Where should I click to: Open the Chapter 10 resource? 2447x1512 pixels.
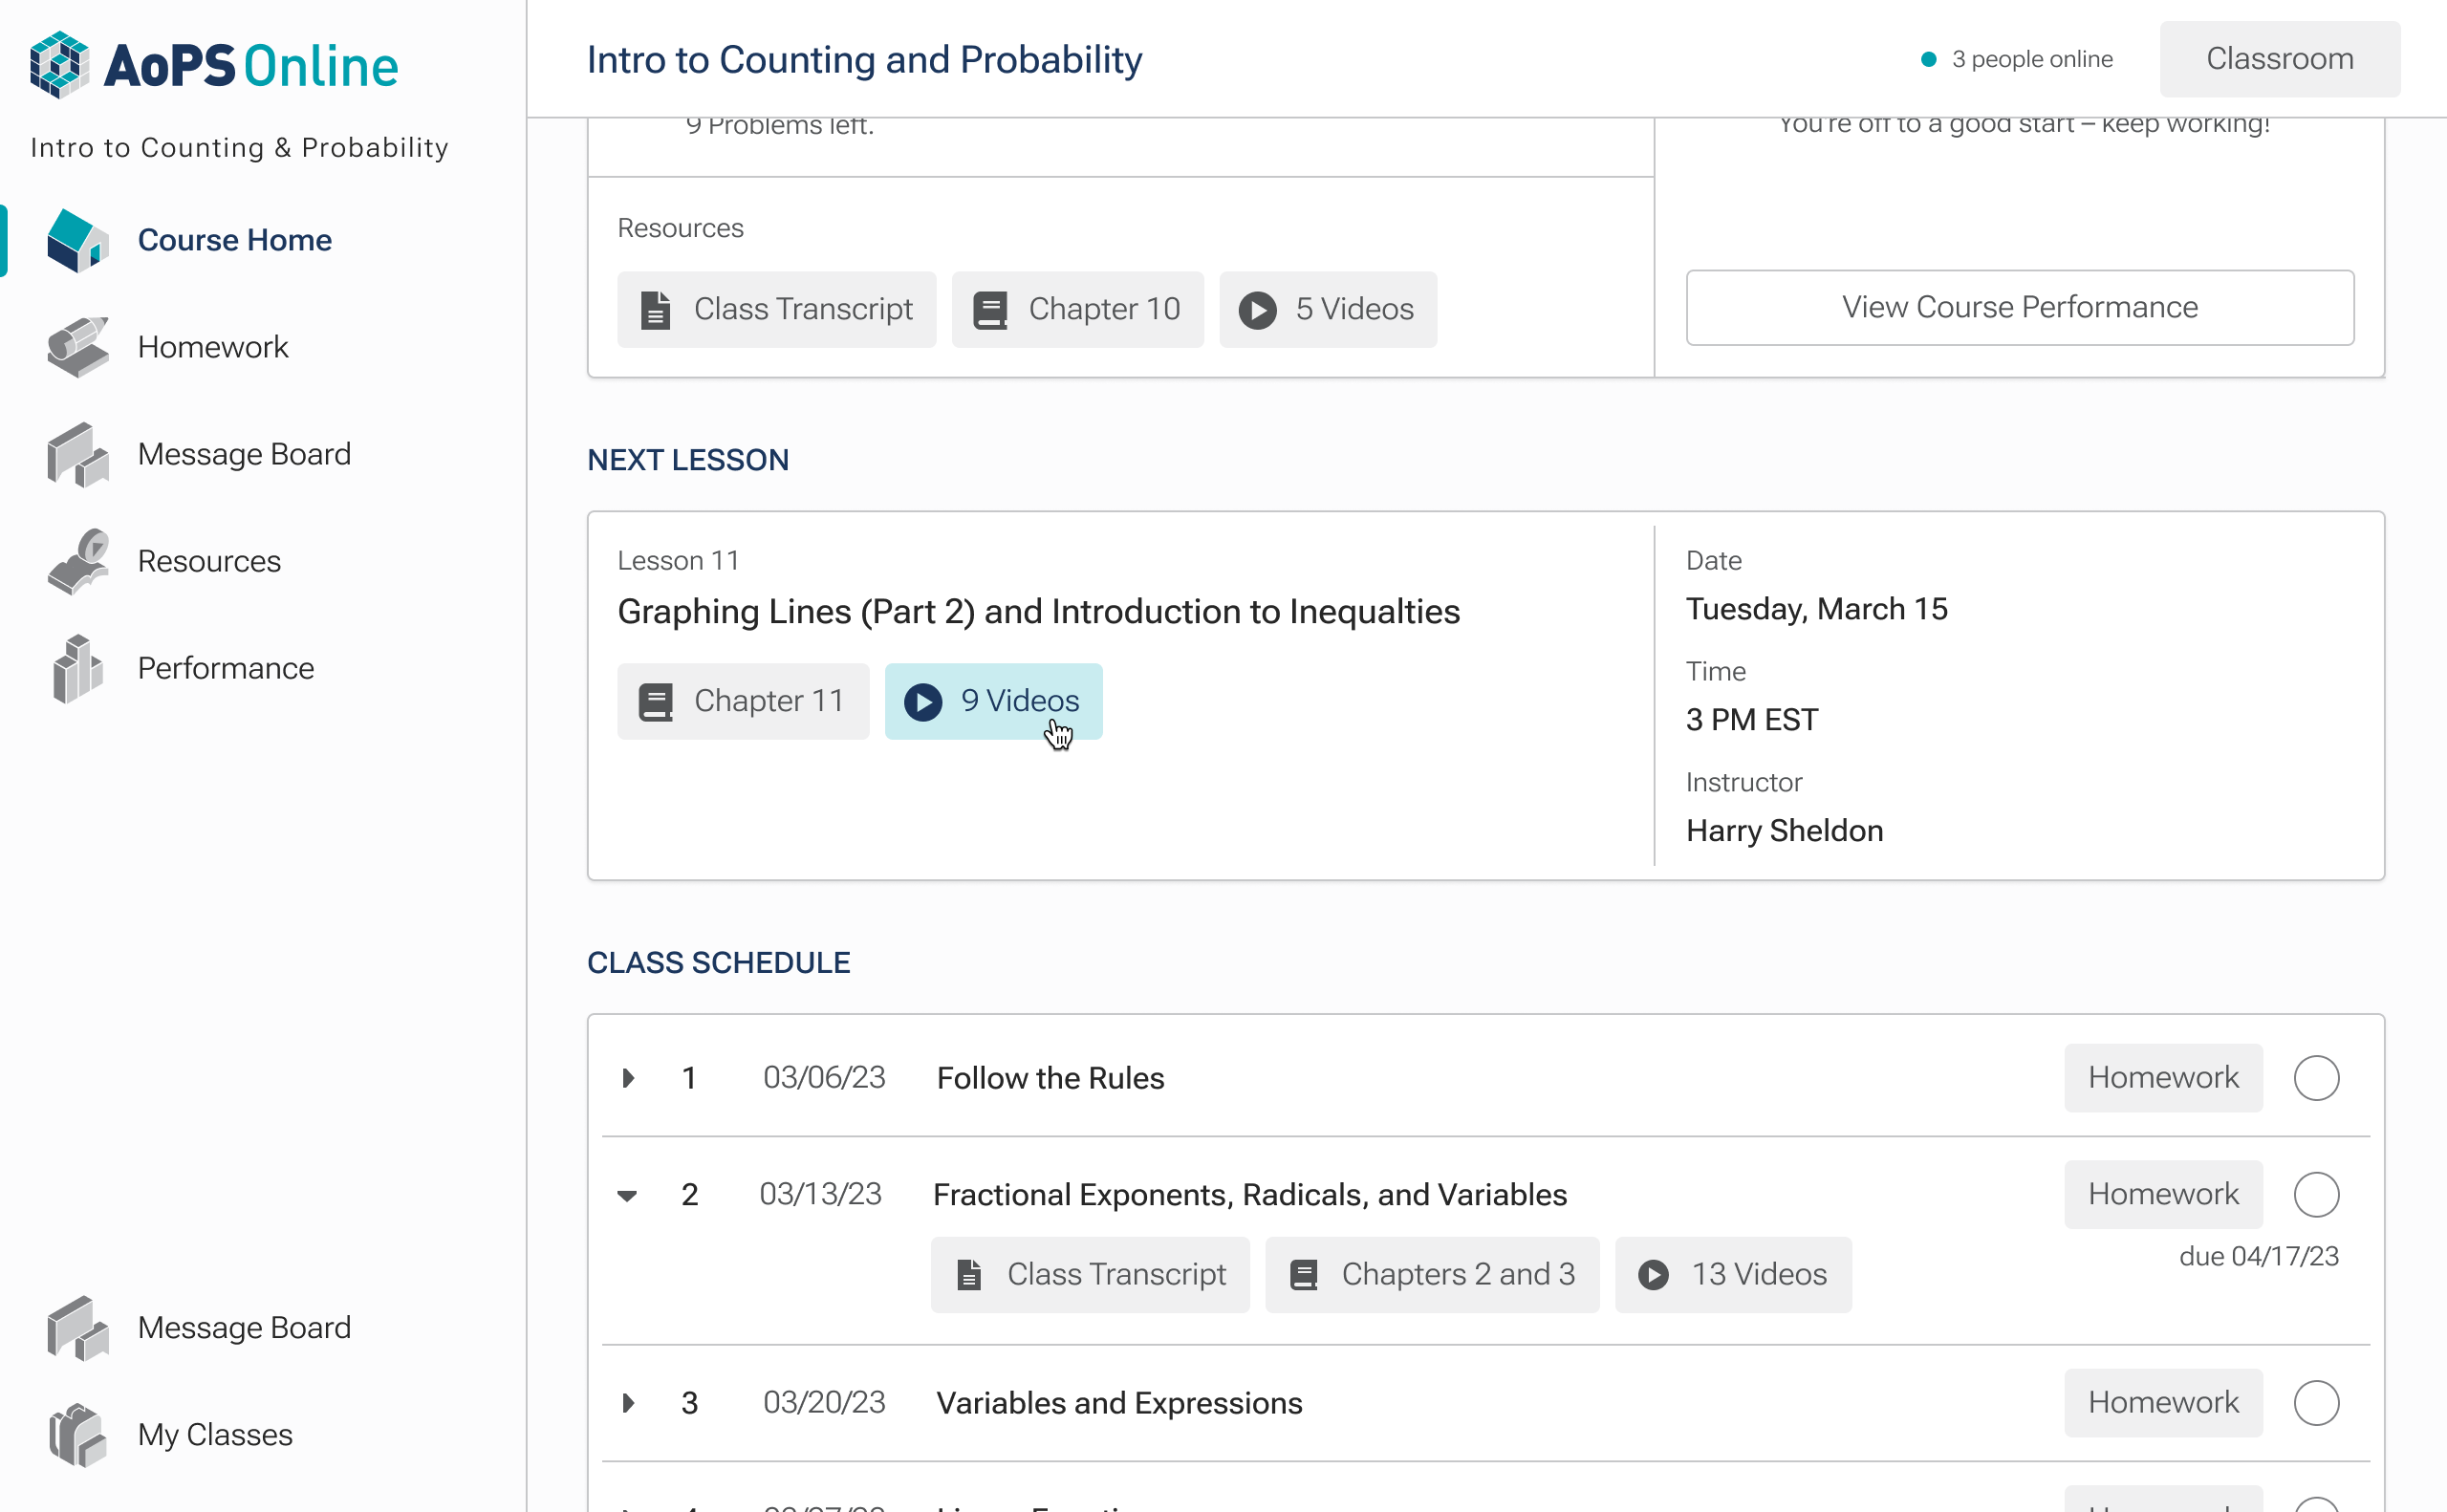(1077, 309)
